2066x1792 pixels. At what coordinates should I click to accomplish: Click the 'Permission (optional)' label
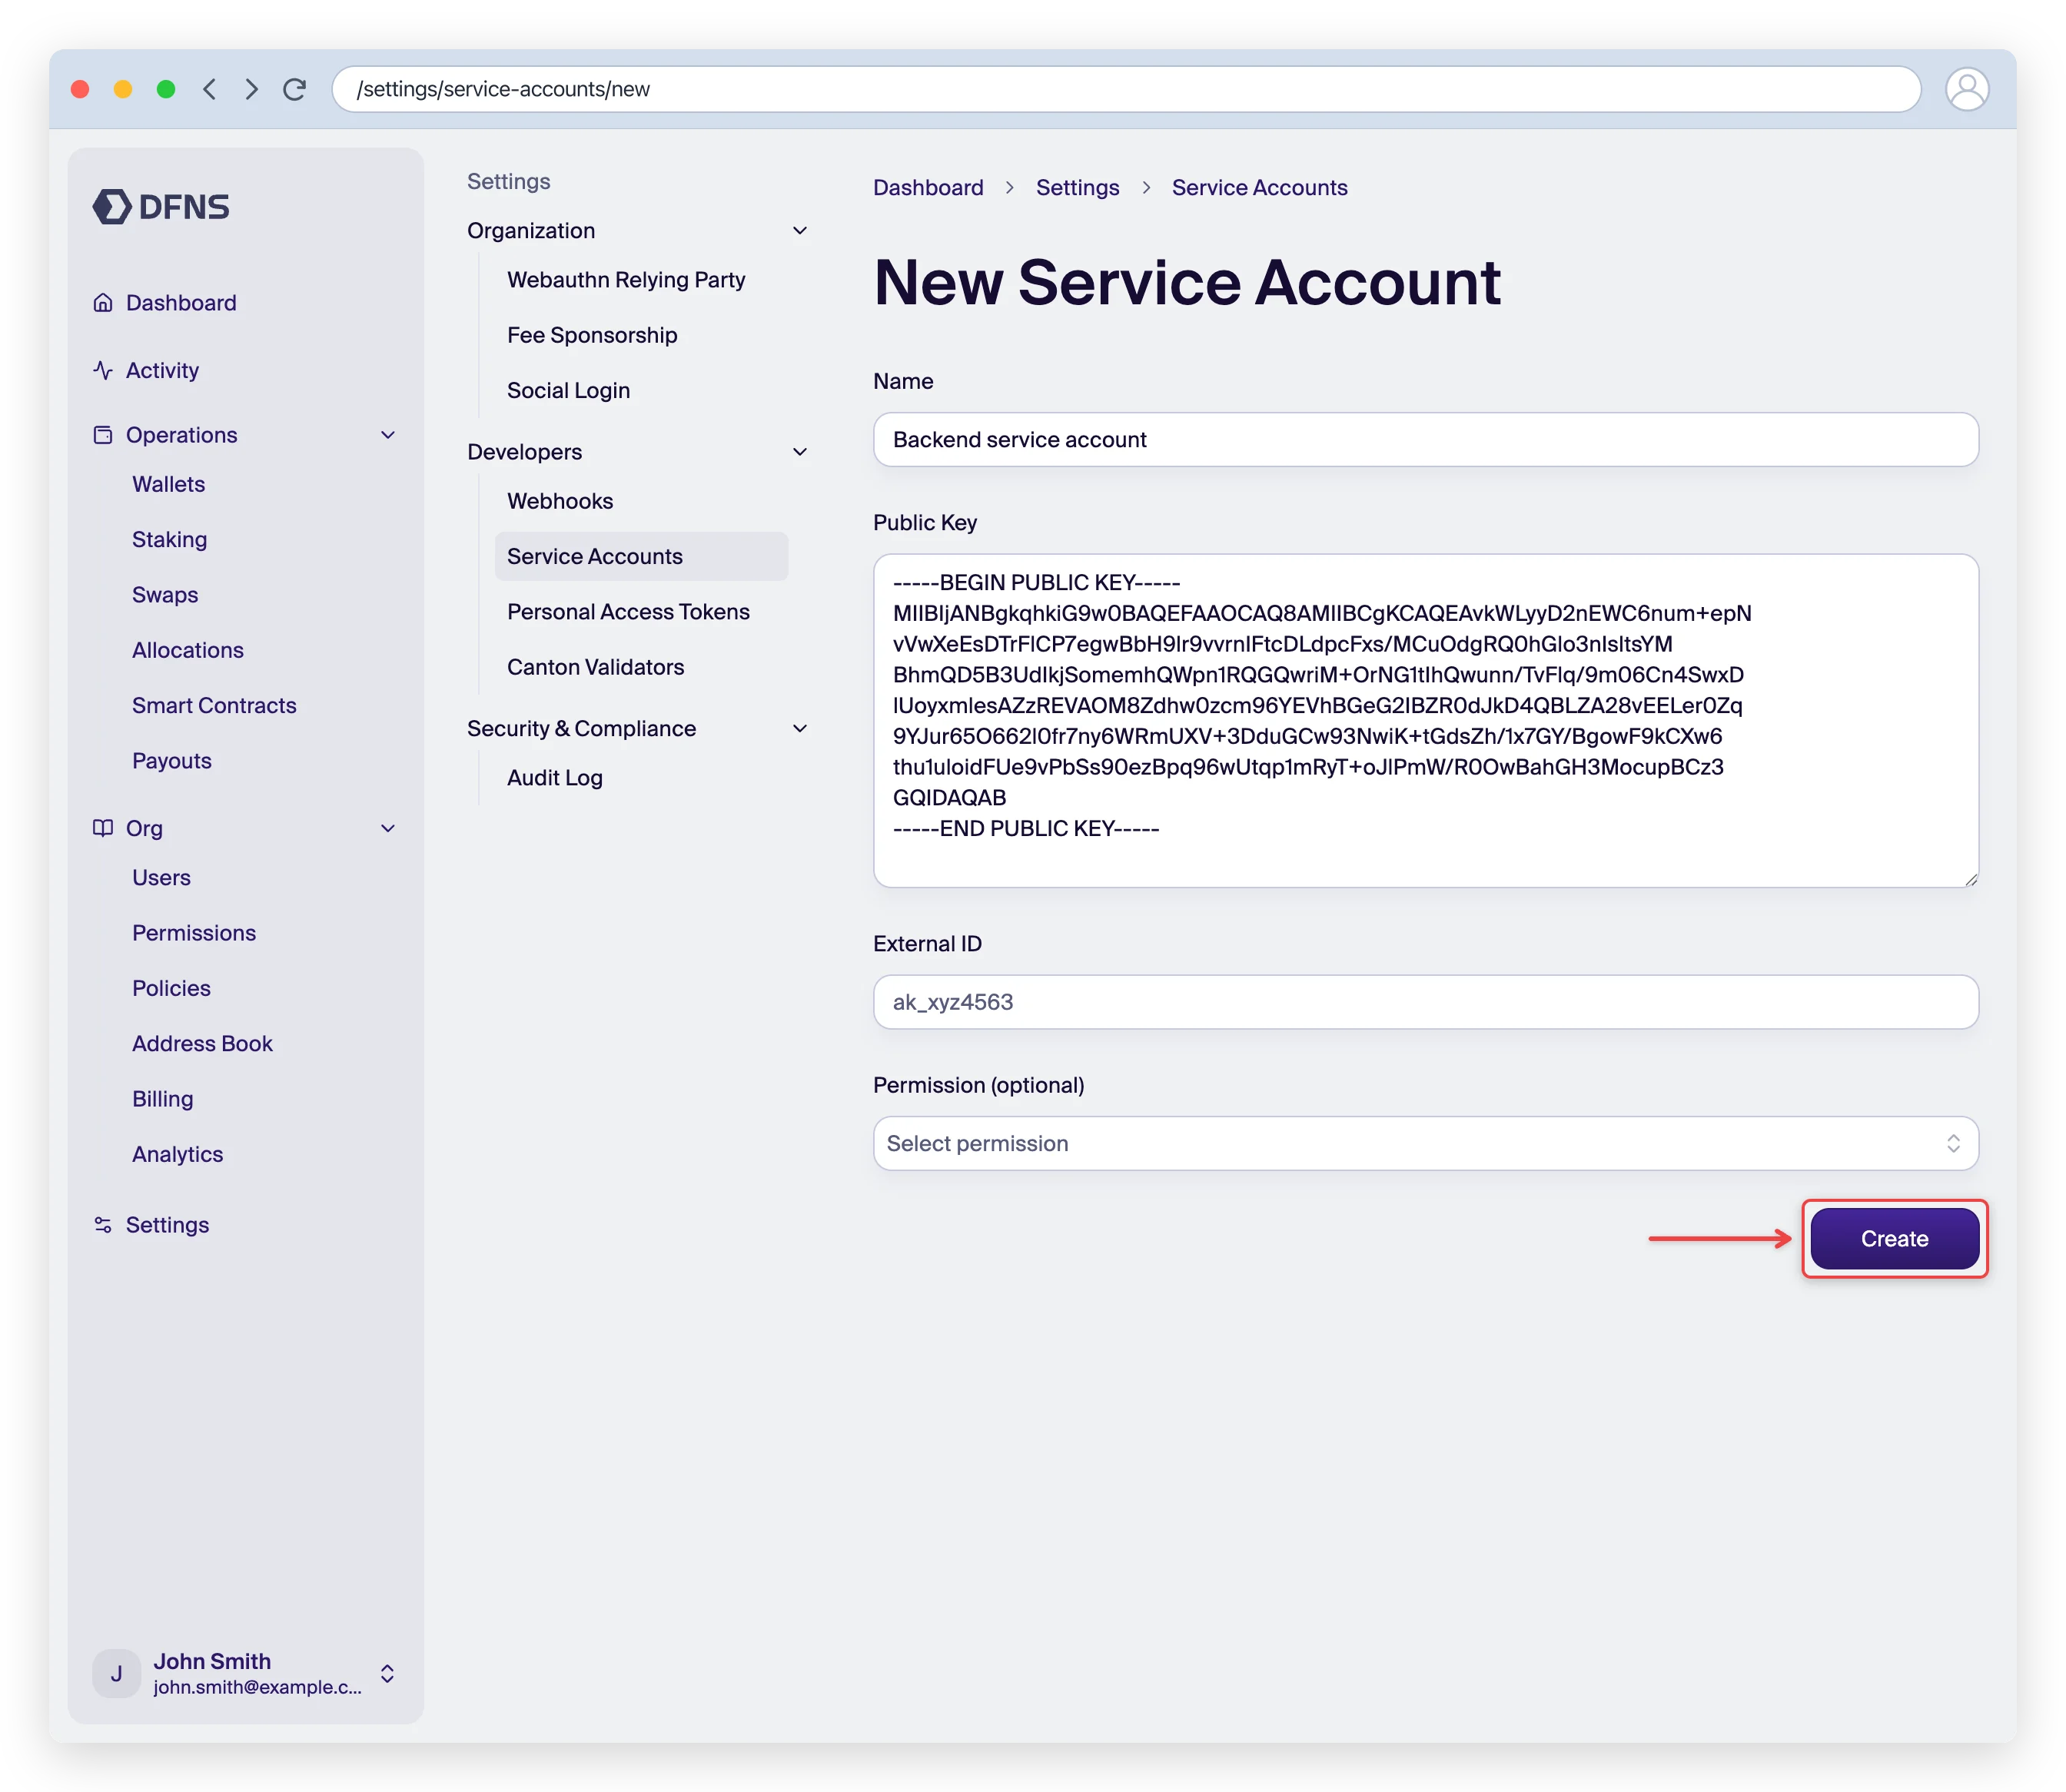click(978, 1086)
